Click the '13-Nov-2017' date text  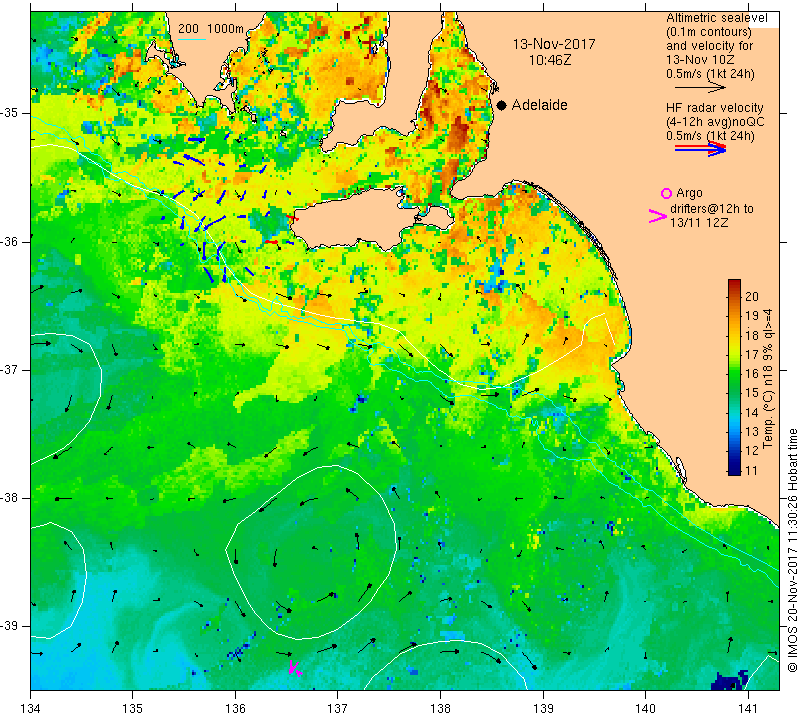click(554, 44)
